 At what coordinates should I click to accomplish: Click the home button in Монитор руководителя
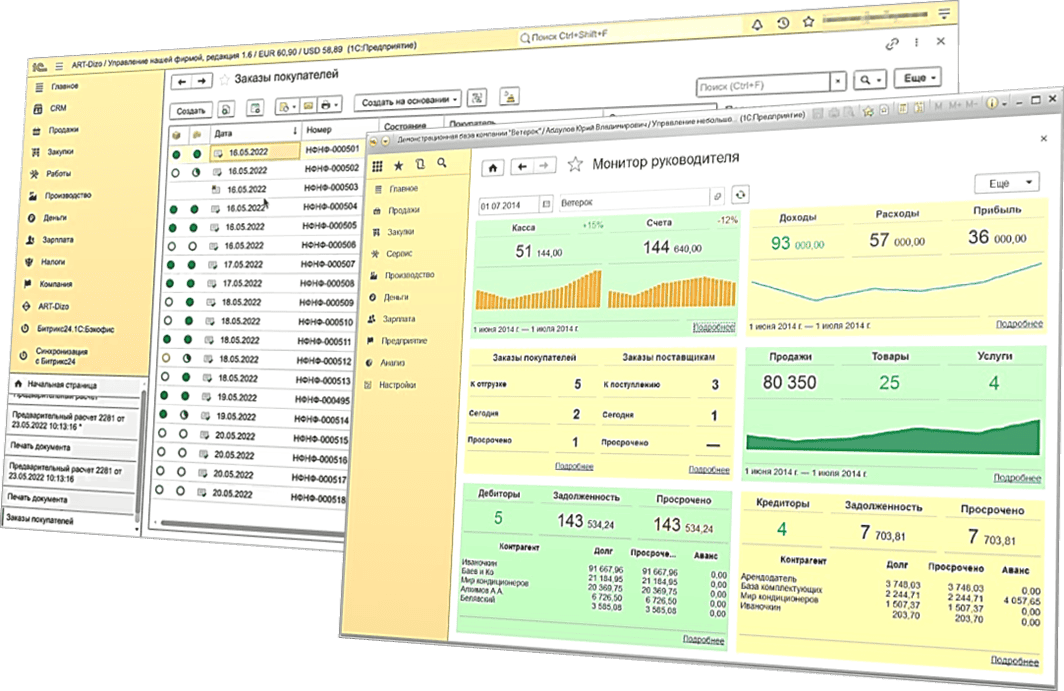click(x=491, y=166)
